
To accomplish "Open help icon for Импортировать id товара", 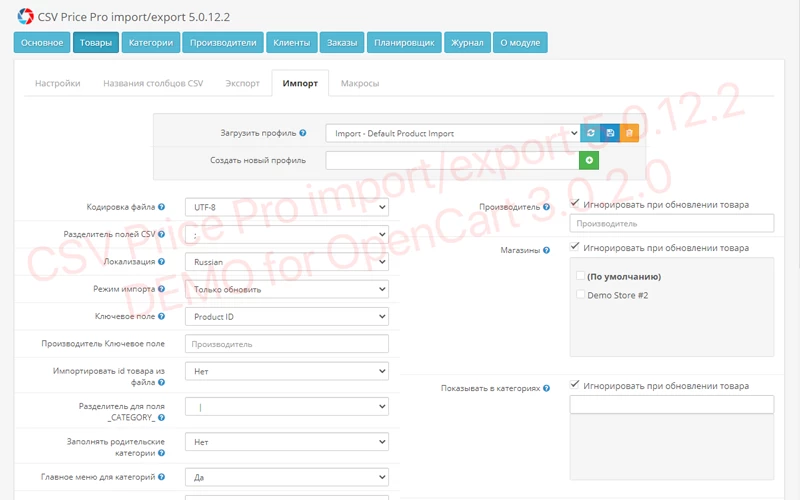I will (161, 382).
